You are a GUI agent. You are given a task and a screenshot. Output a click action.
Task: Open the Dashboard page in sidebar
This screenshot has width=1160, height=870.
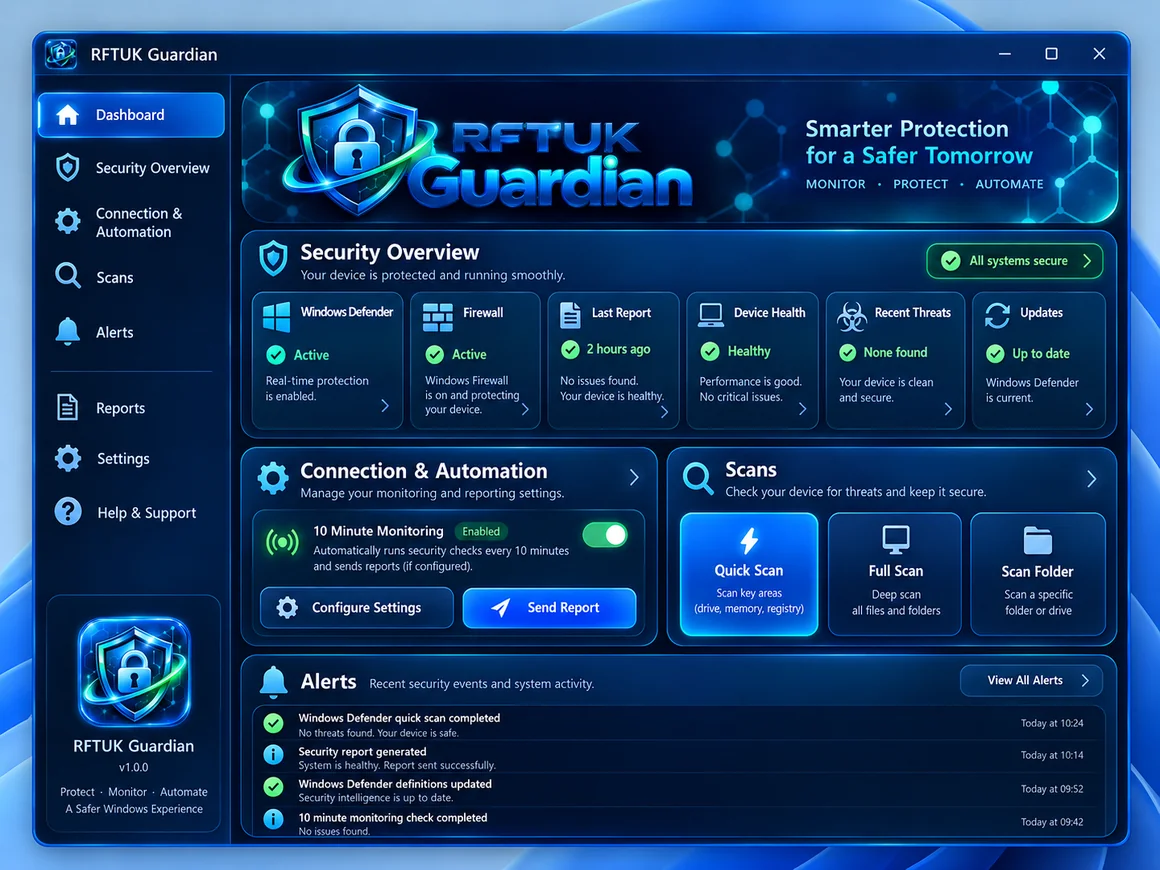pos(131,115)
